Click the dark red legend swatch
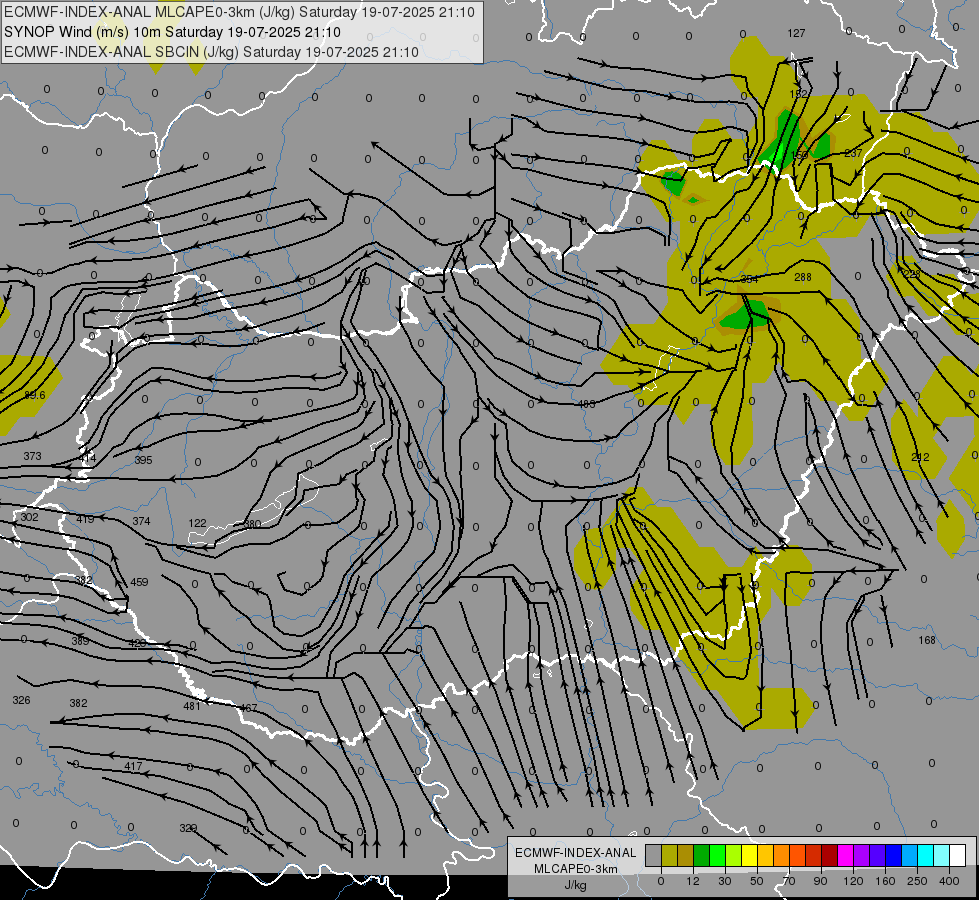The width and height of the screenshot is (979, 900). [x=830, y=856]
